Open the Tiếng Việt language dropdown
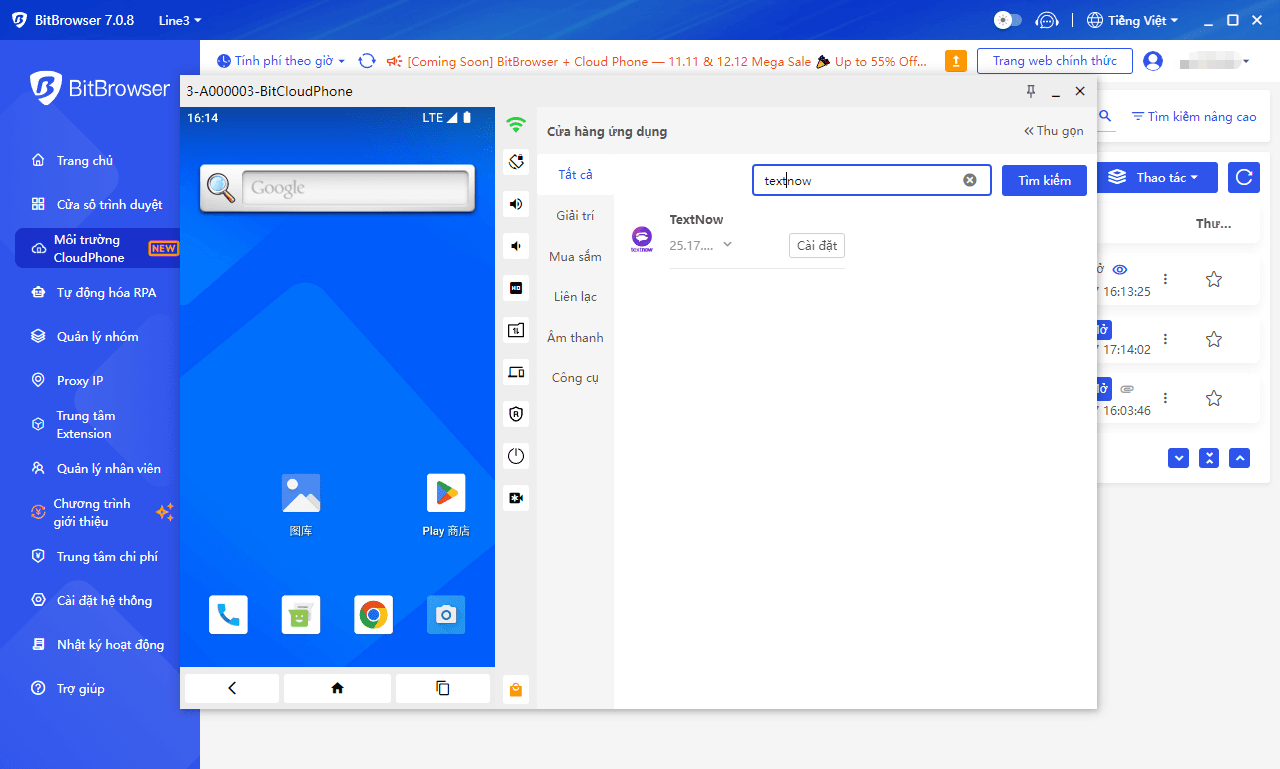This screenshot has height=769, width=1280. tap(1133, 20)
